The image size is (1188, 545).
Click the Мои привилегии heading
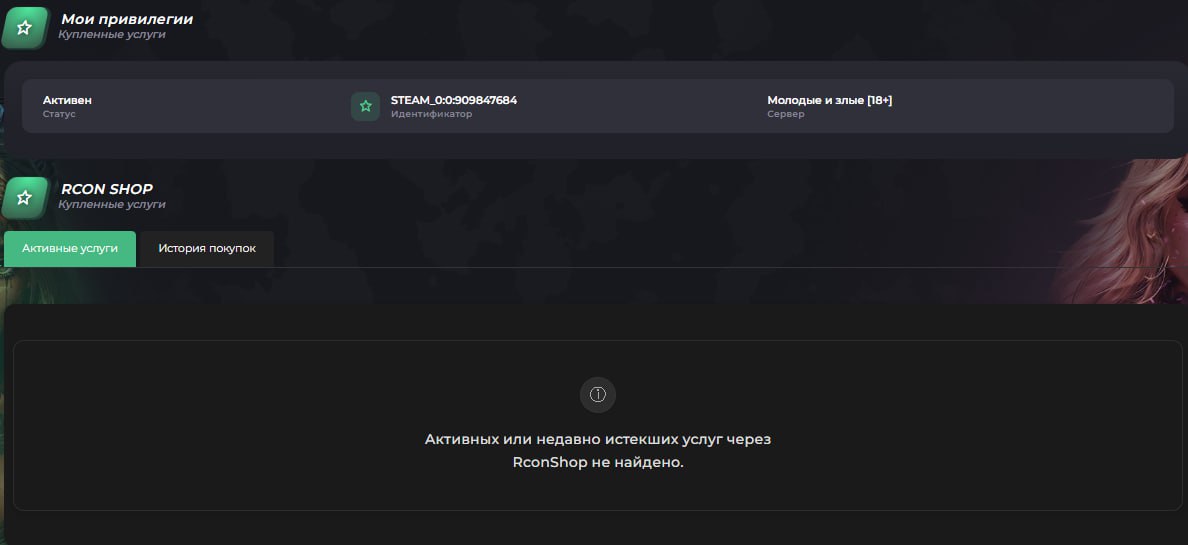click(x=127, y=19)
